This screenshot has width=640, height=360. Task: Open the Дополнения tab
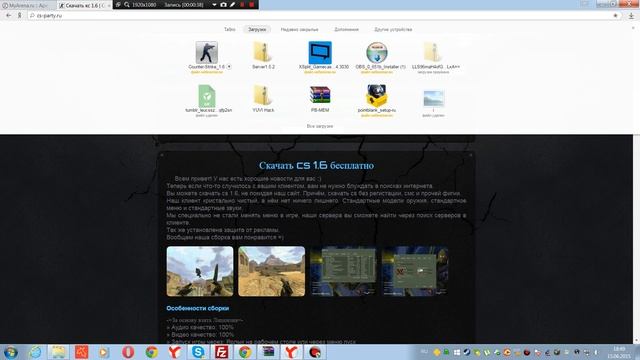click(346, 29)
